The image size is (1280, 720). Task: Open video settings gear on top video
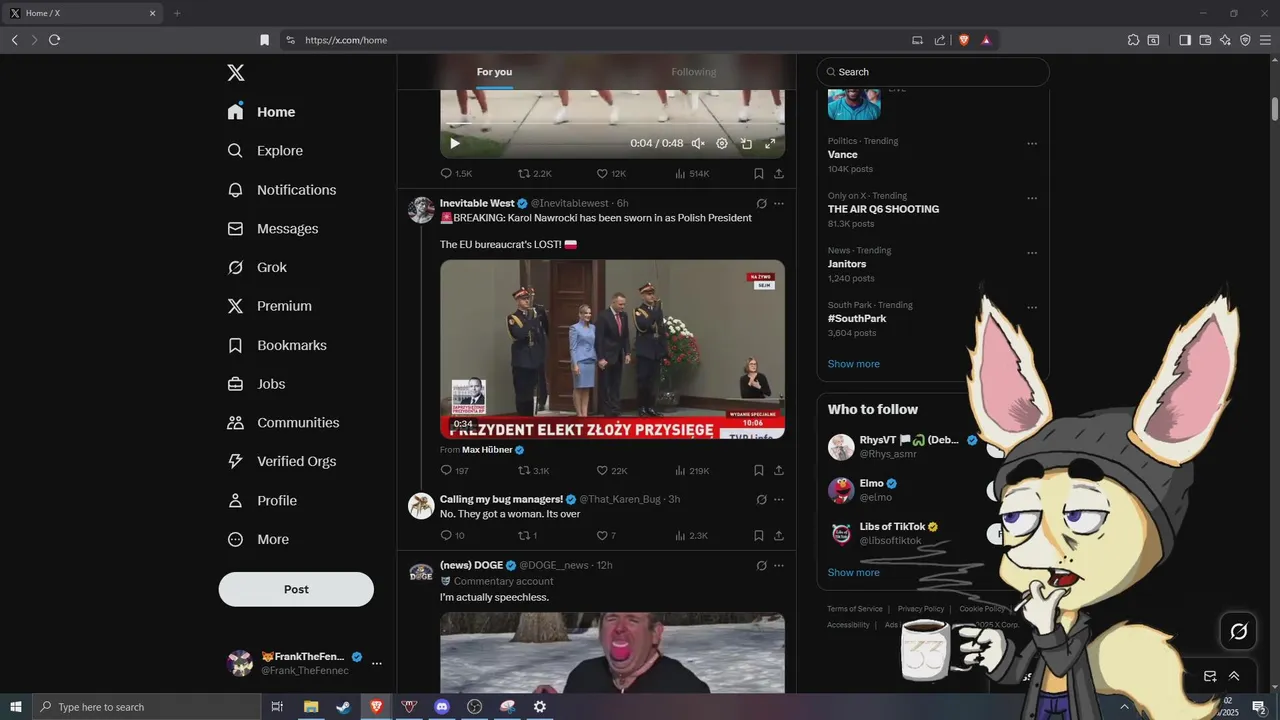click(x=722, y=143)
